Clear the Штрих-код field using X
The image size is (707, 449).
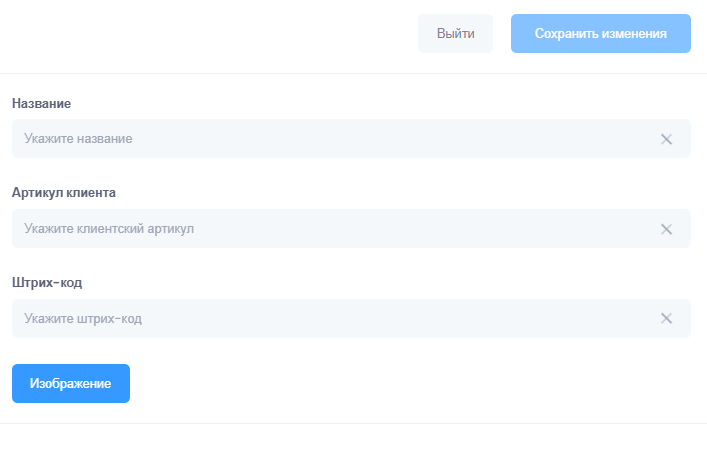click(666, 319)
